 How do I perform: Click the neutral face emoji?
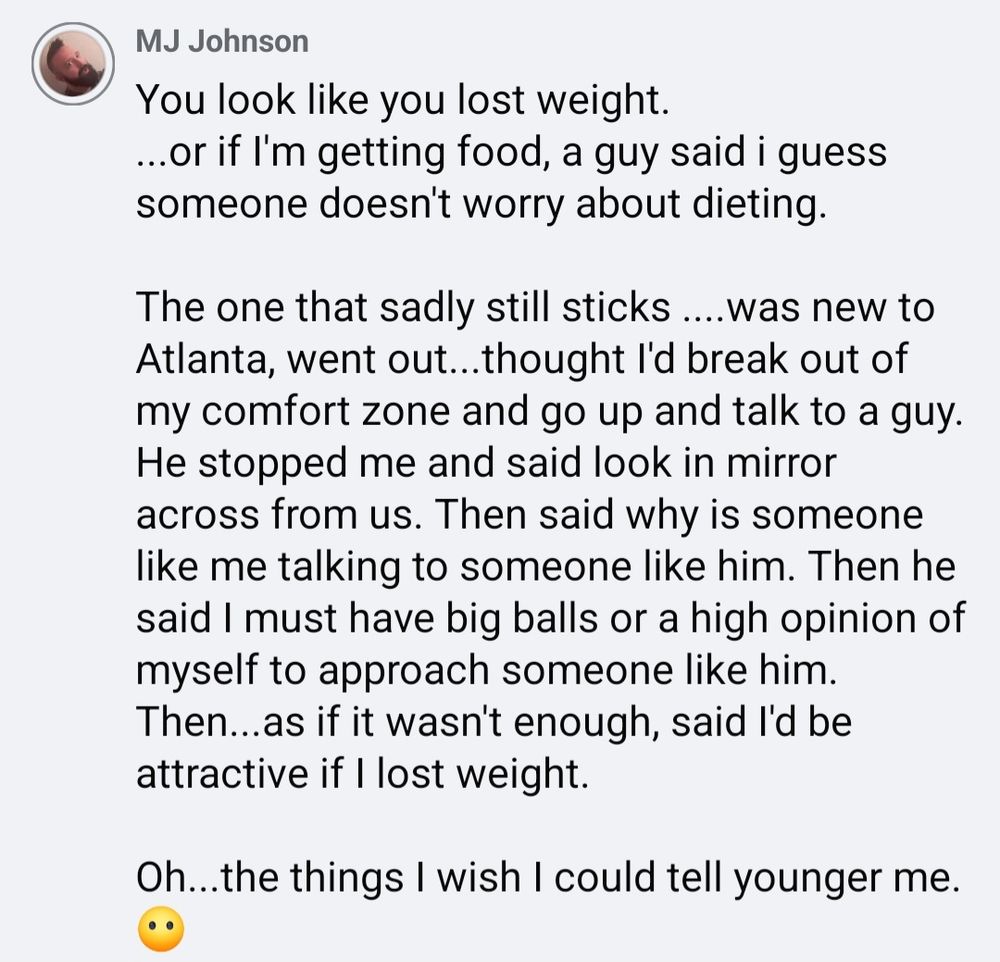point(160,933)
